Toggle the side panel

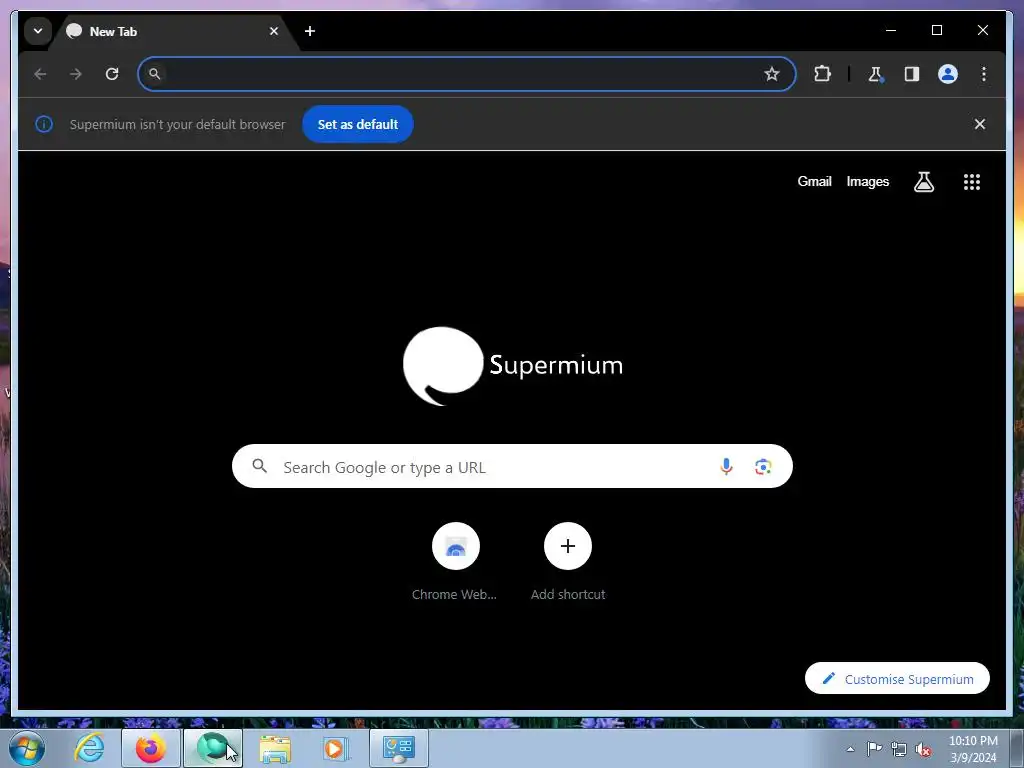pyautogui.click(x=912, y=74)
